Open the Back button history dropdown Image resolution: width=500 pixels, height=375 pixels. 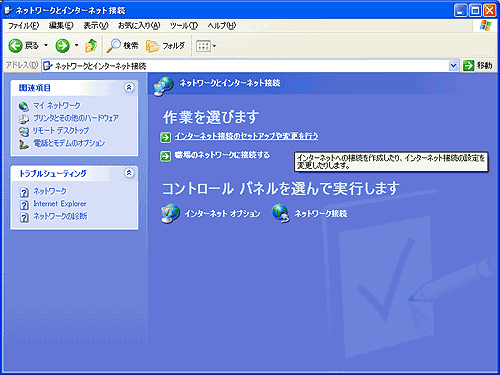(46, 45)
